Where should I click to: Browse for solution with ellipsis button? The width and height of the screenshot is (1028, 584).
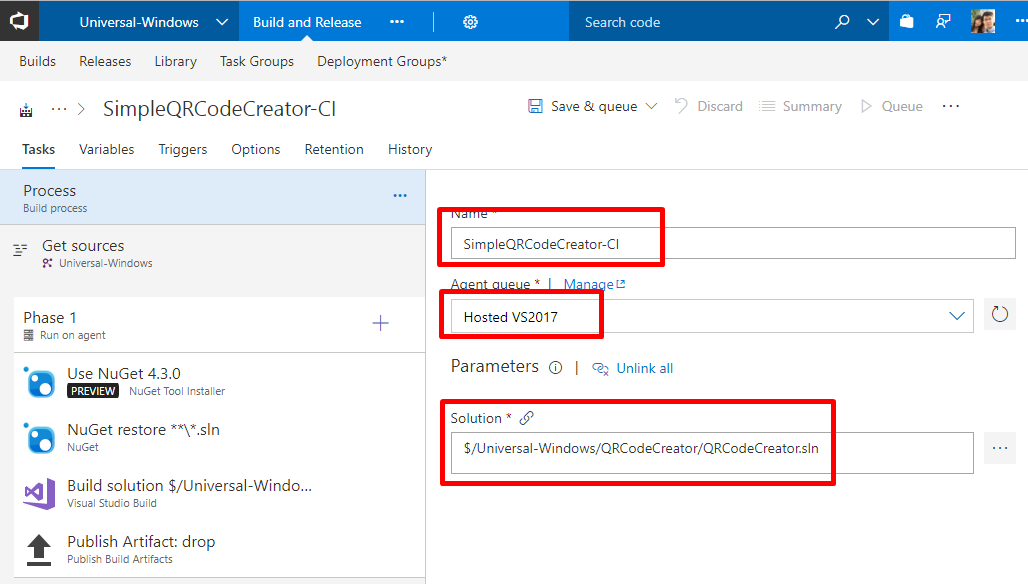pos(999,448)
